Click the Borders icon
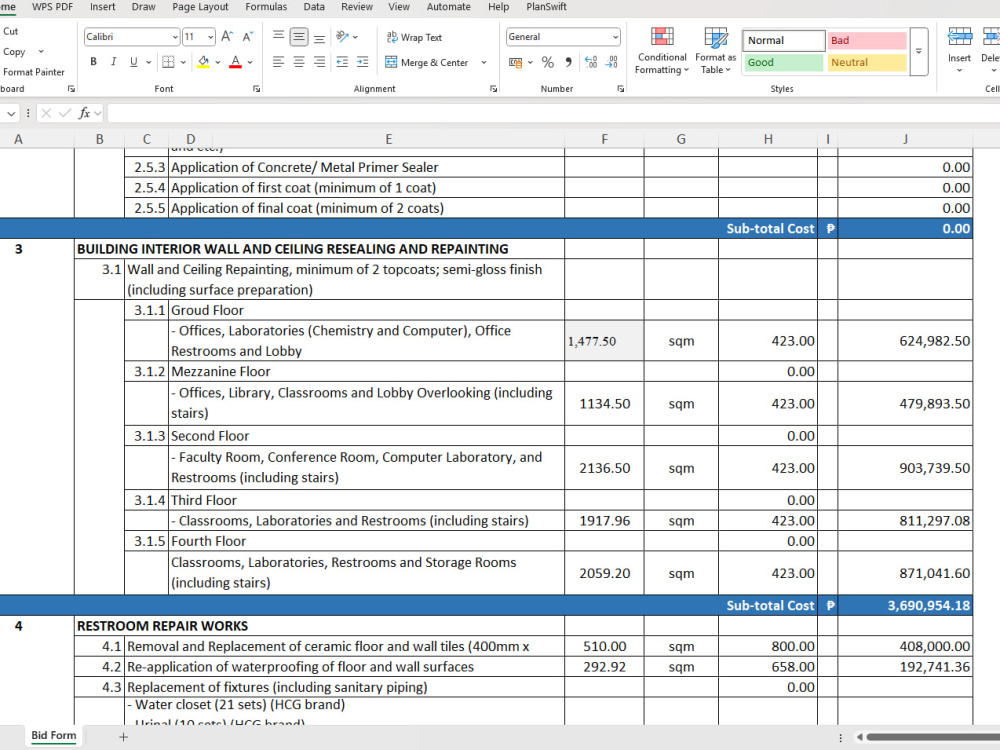The width and height of the screenshot is (1000, 750). click(x=168, y=62)
